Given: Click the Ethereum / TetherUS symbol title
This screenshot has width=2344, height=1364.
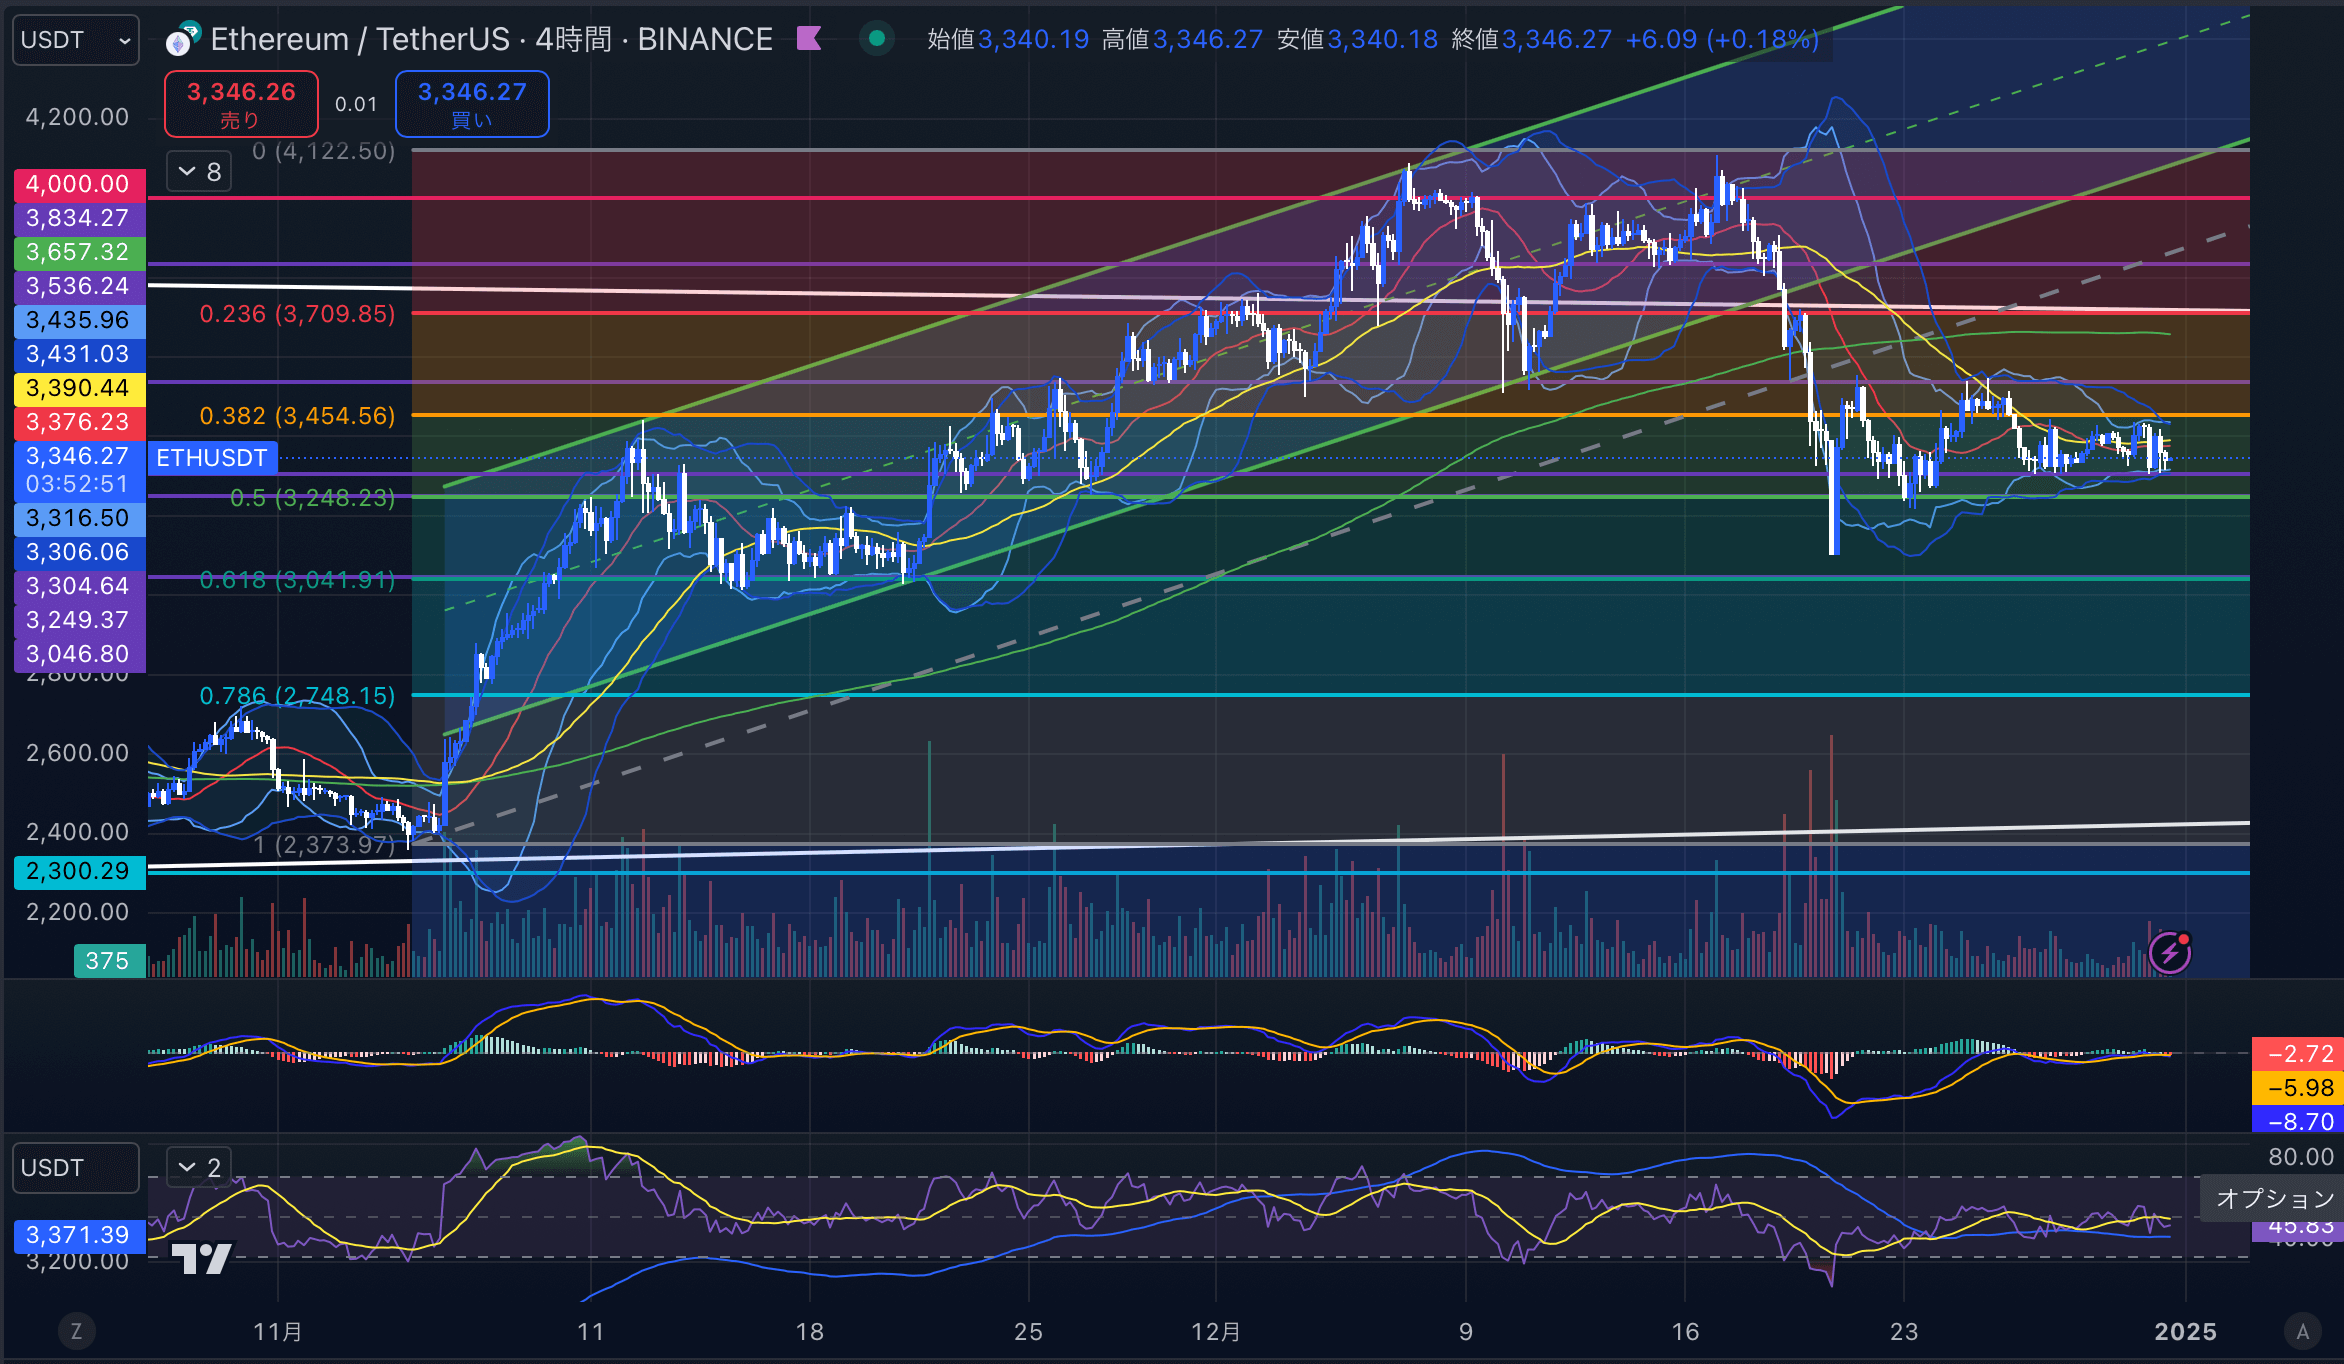Looking at the screenshot, I should 360,39.
